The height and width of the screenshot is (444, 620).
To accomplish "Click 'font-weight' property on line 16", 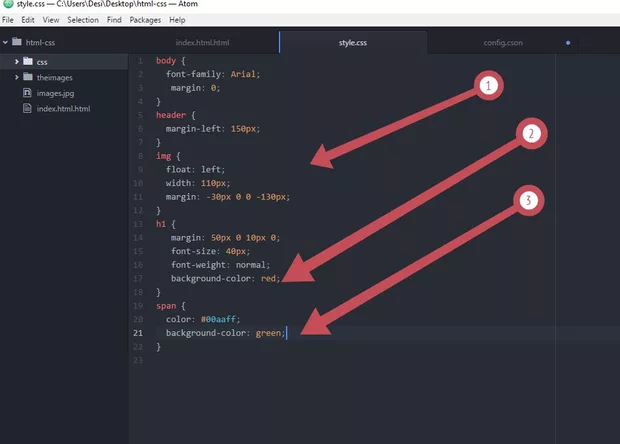I will pyautogui.click(x=198, y=265).
